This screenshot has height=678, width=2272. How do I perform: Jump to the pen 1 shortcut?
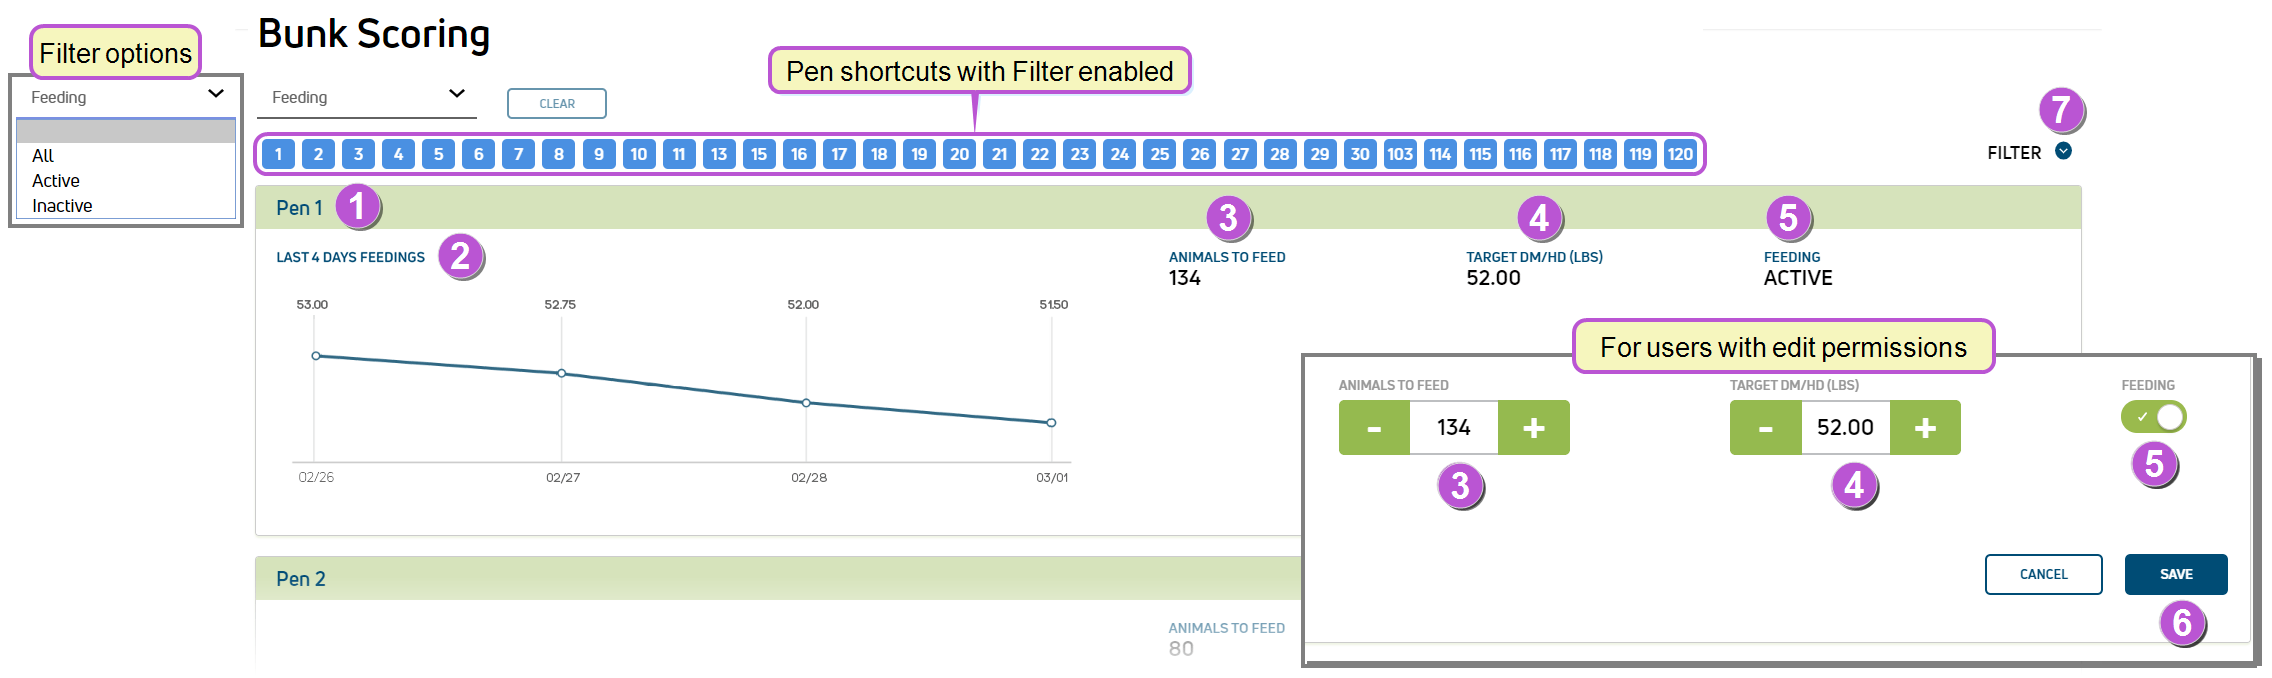tap(278, 154)
